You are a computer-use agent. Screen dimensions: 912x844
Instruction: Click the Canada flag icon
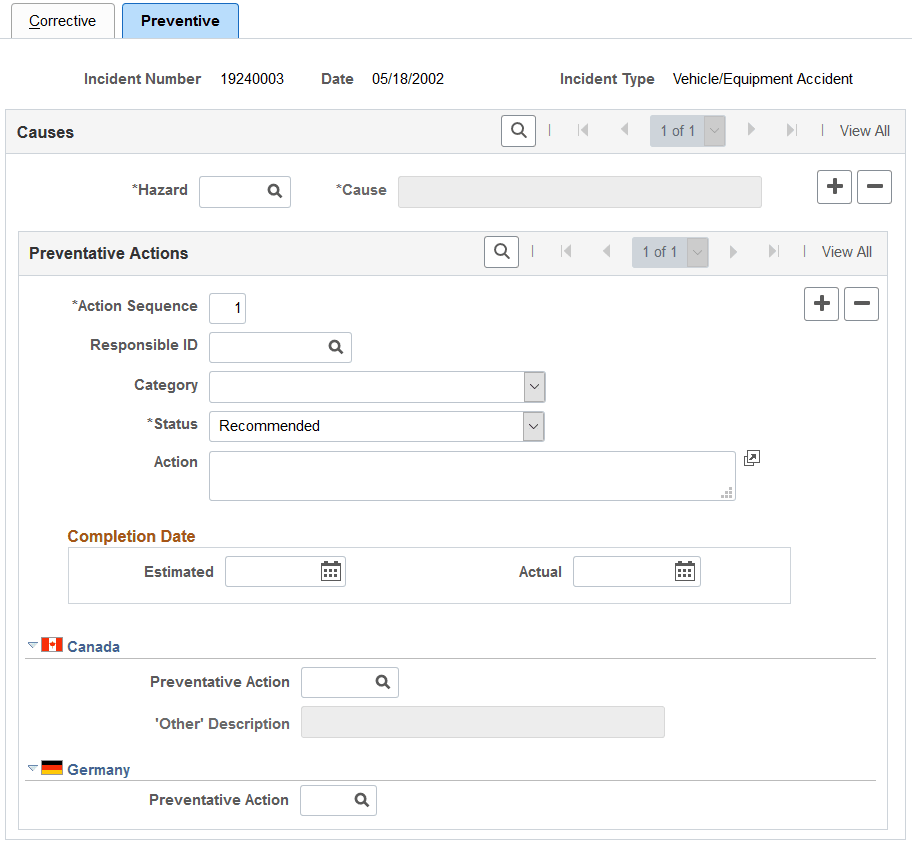[x=52, y=645]
